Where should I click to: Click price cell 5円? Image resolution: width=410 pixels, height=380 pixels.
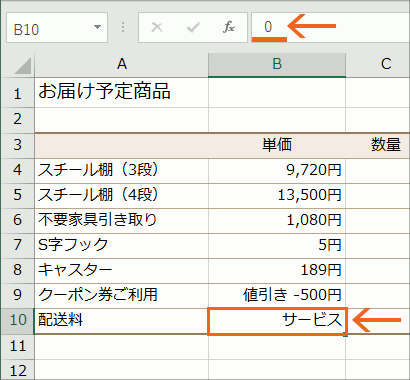point(277,245)
